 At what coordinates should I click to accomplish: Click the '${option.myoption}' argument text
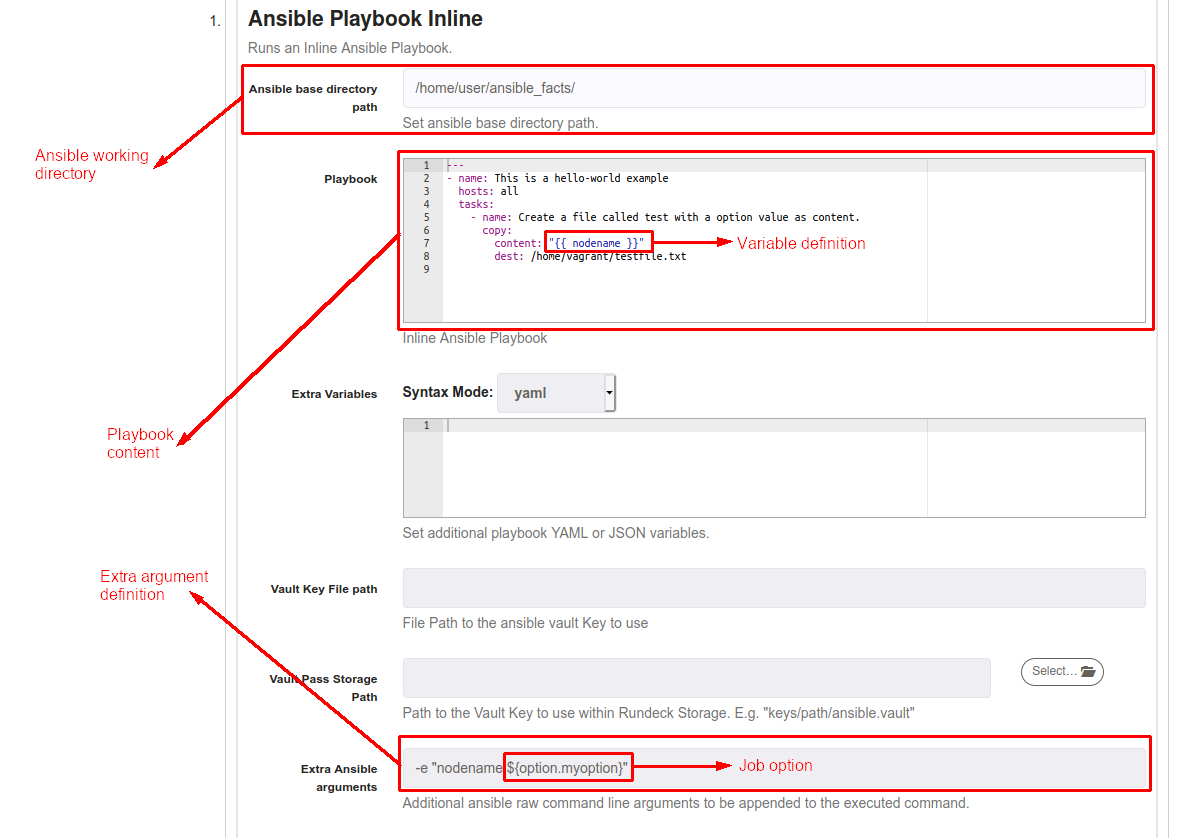(567, 768)
